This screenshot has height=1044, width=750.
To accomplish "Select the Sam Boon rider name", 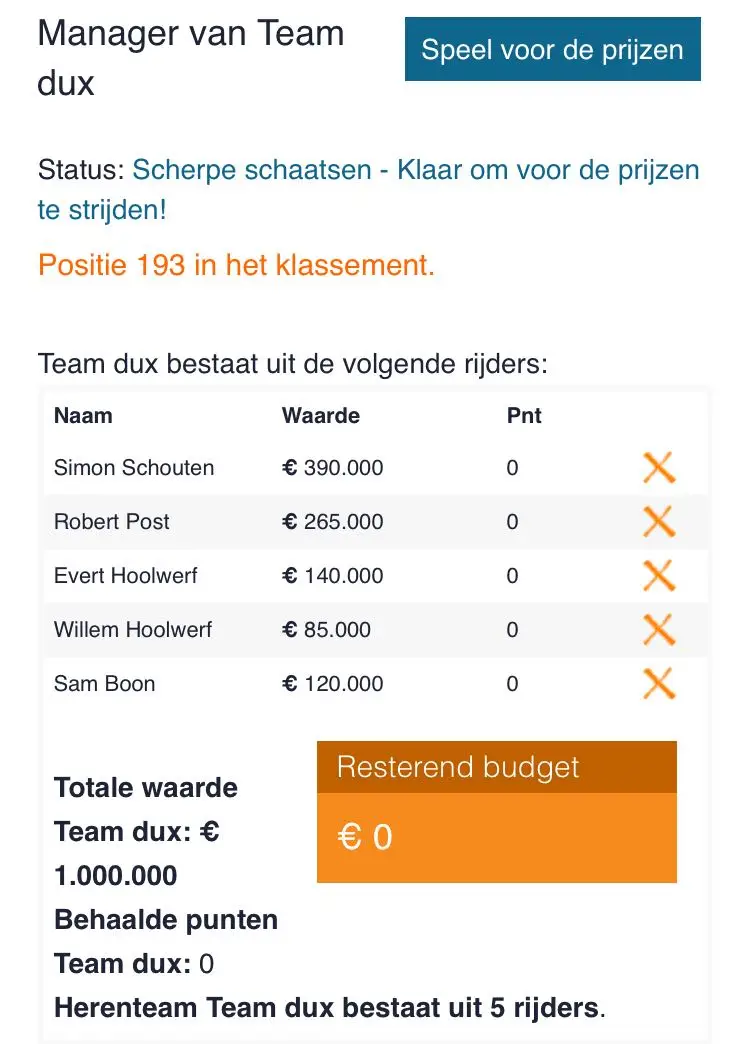I will point(105,683).
